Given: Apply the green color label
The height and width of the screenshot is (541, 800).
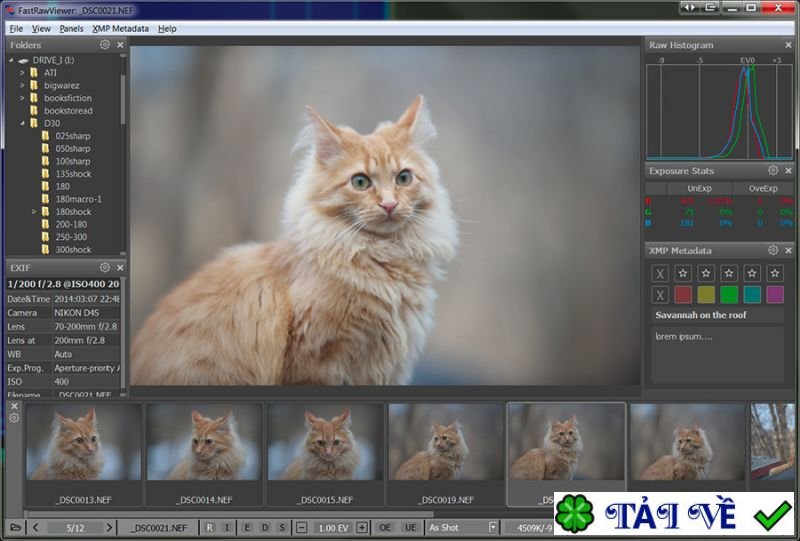Looking at the screenshot, I should [729, 294].
